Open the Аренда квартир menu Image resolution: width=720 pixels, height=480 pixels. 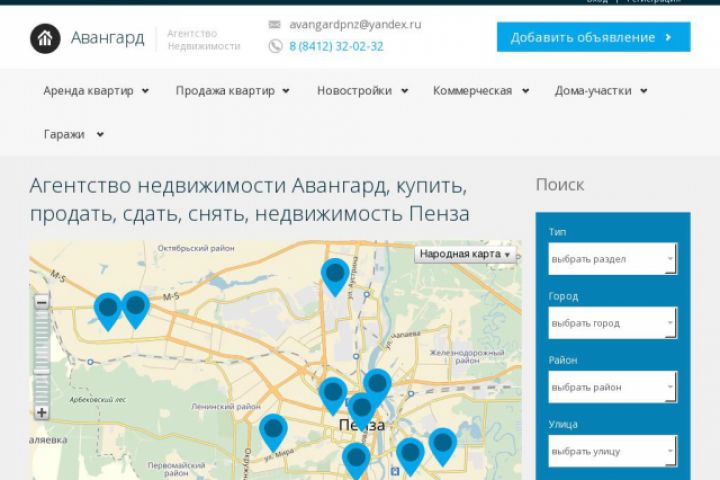(x=89, y=91)
